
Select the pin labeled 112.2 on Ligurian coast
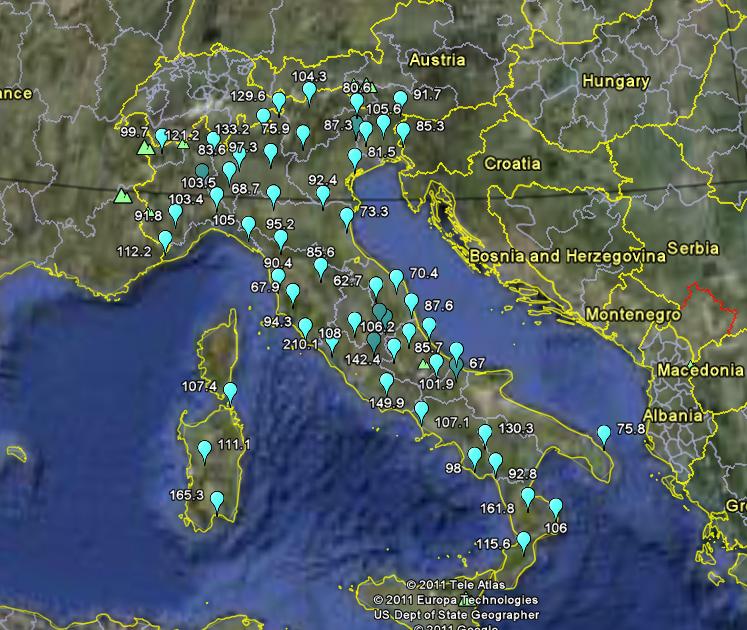(165, 241)
